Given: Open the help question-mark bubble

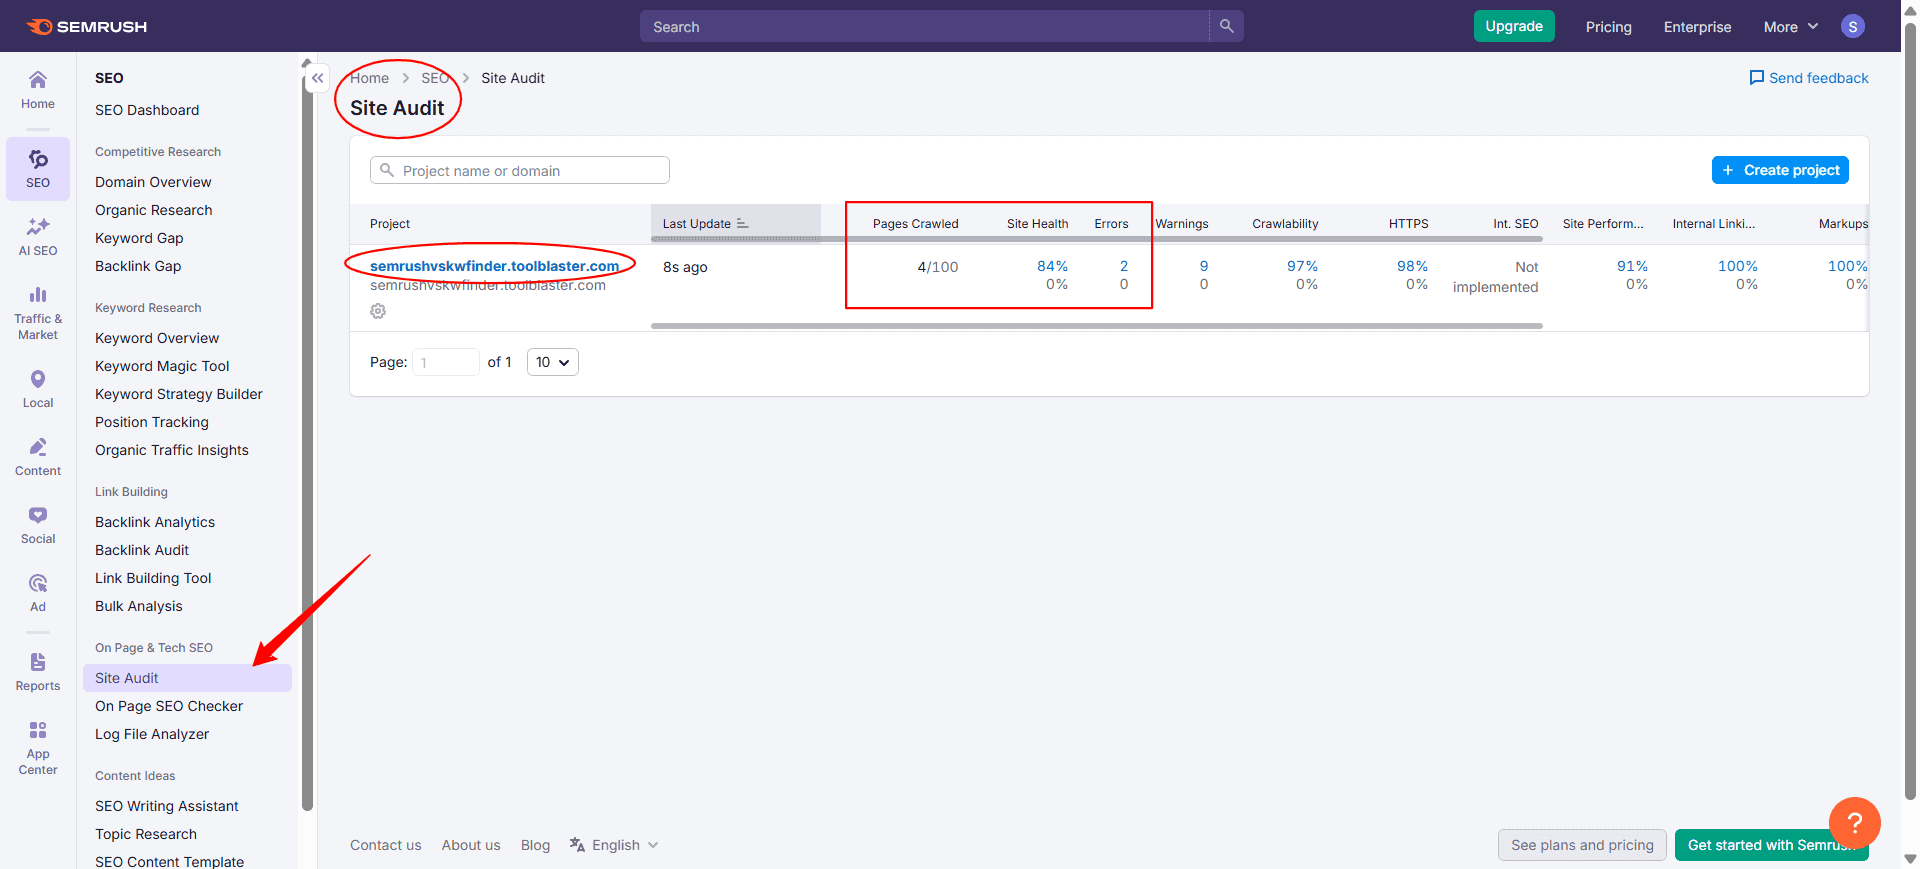Looking at the screenshot, I should 1854,822.
